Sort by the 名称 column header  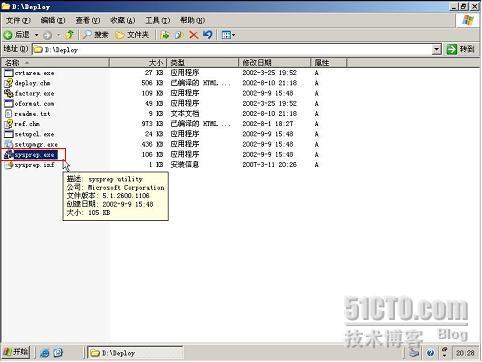tap(55, 62)
